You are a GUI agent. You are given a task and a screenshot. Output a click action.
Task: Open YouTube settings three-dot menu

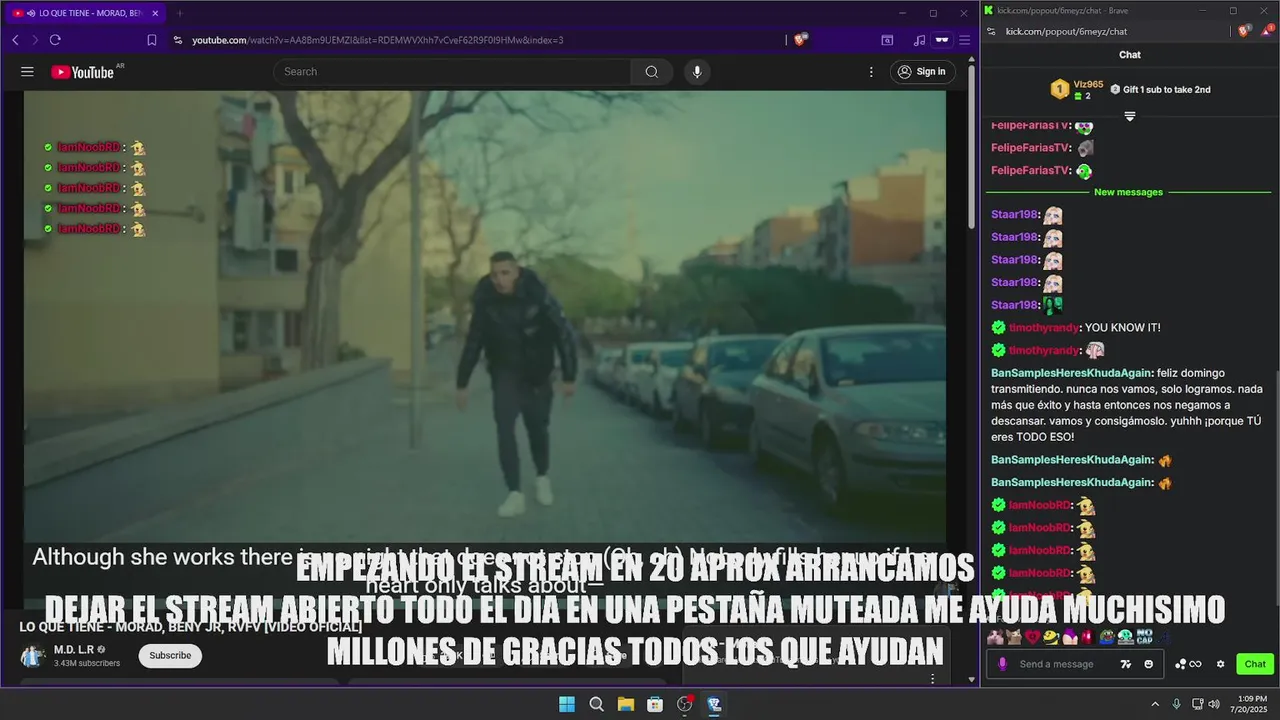point(871,72)
